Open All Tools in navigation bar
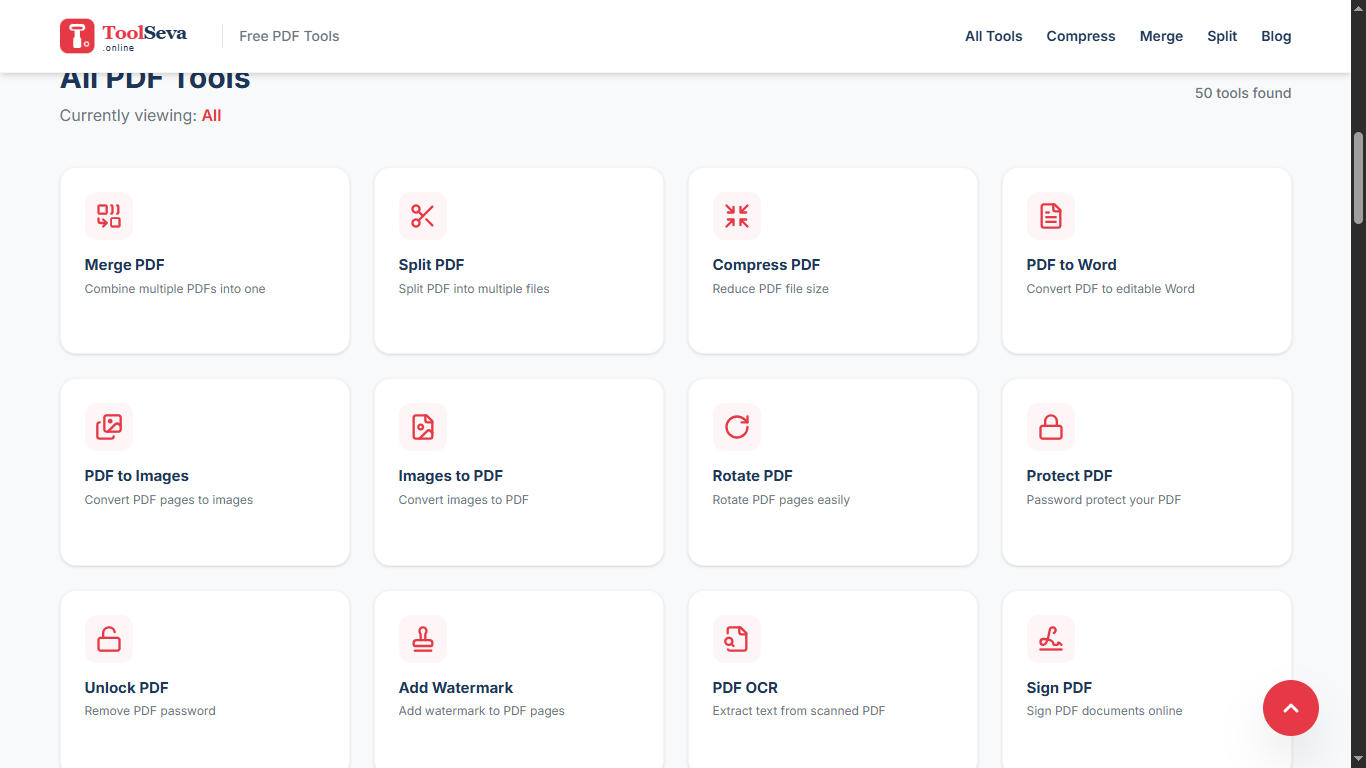This screenshot has height=768, width=1366. [x=994, y=36]
